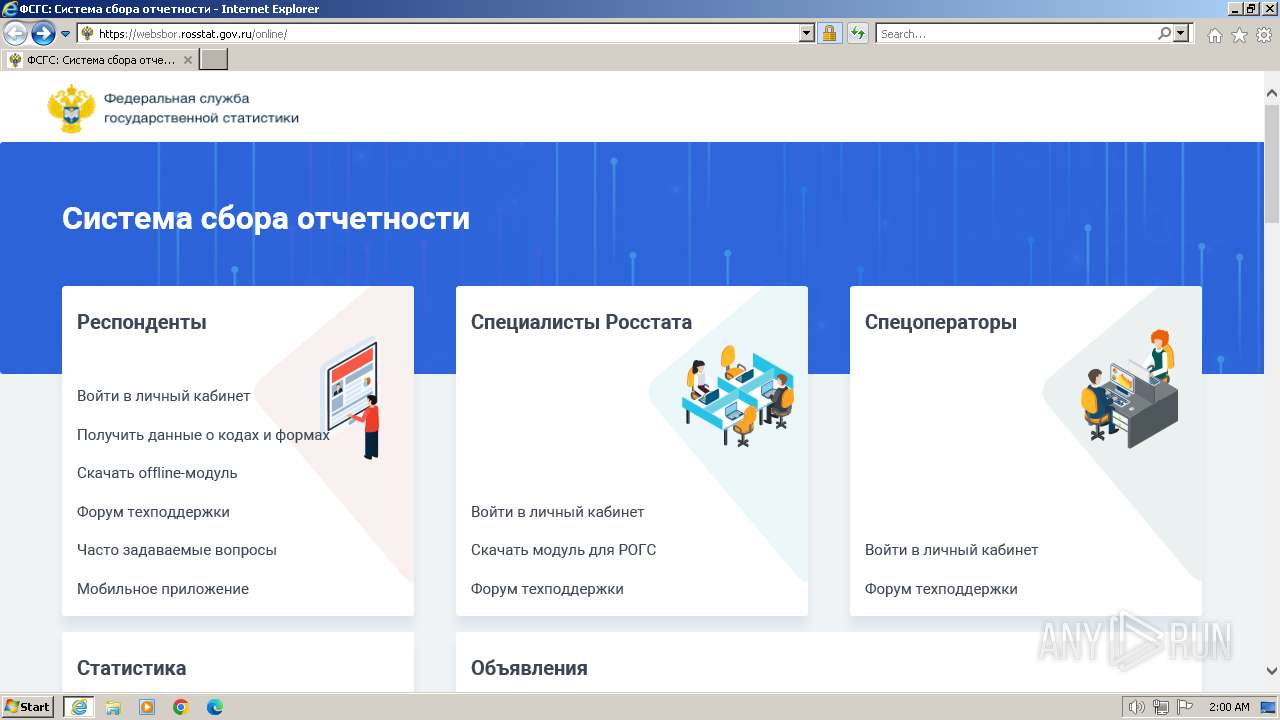This screenshot has width=1280, height=720.
Task: Click the Rosstat emblem logo
Action: 71,108
